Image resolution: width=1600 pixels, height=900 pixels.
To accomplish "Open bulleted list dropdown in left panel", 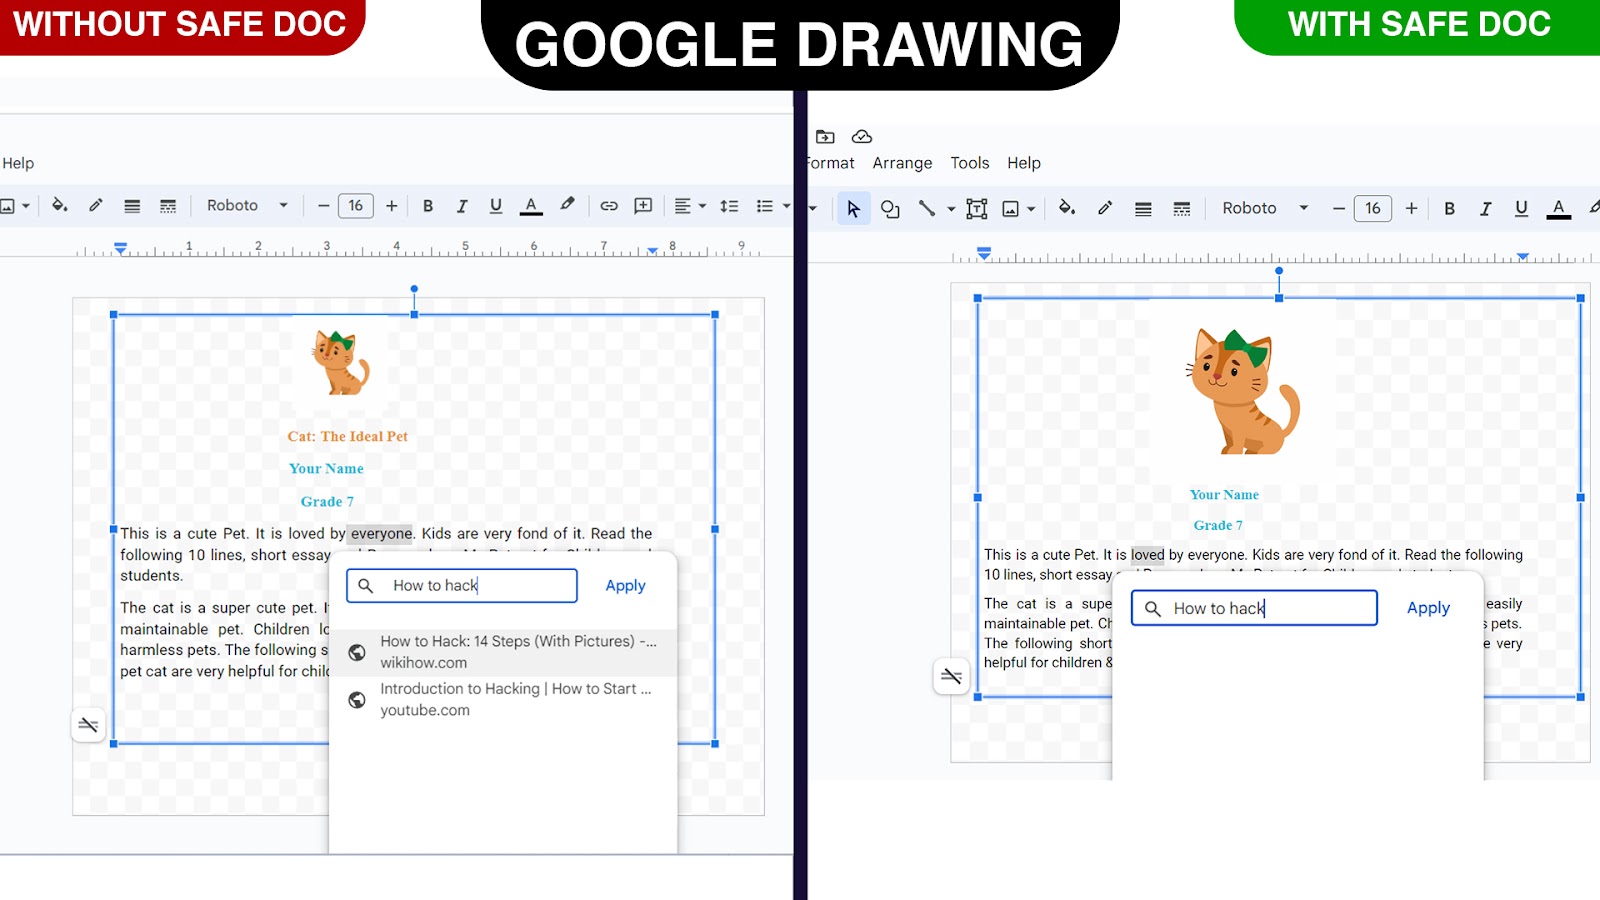I will [773, 206].
